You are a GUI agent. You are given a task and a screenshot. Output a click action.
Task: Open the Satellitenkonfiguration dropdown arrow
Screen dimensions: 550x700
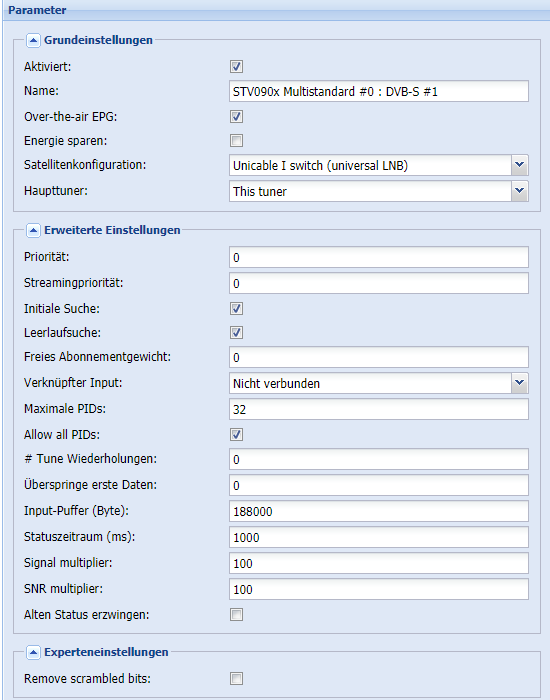click(519, 166)
